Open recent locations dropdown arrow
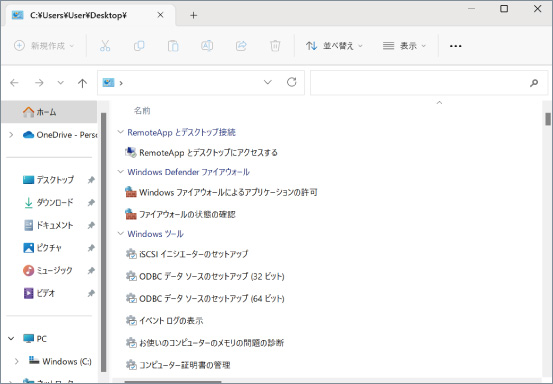 [61, 83]
